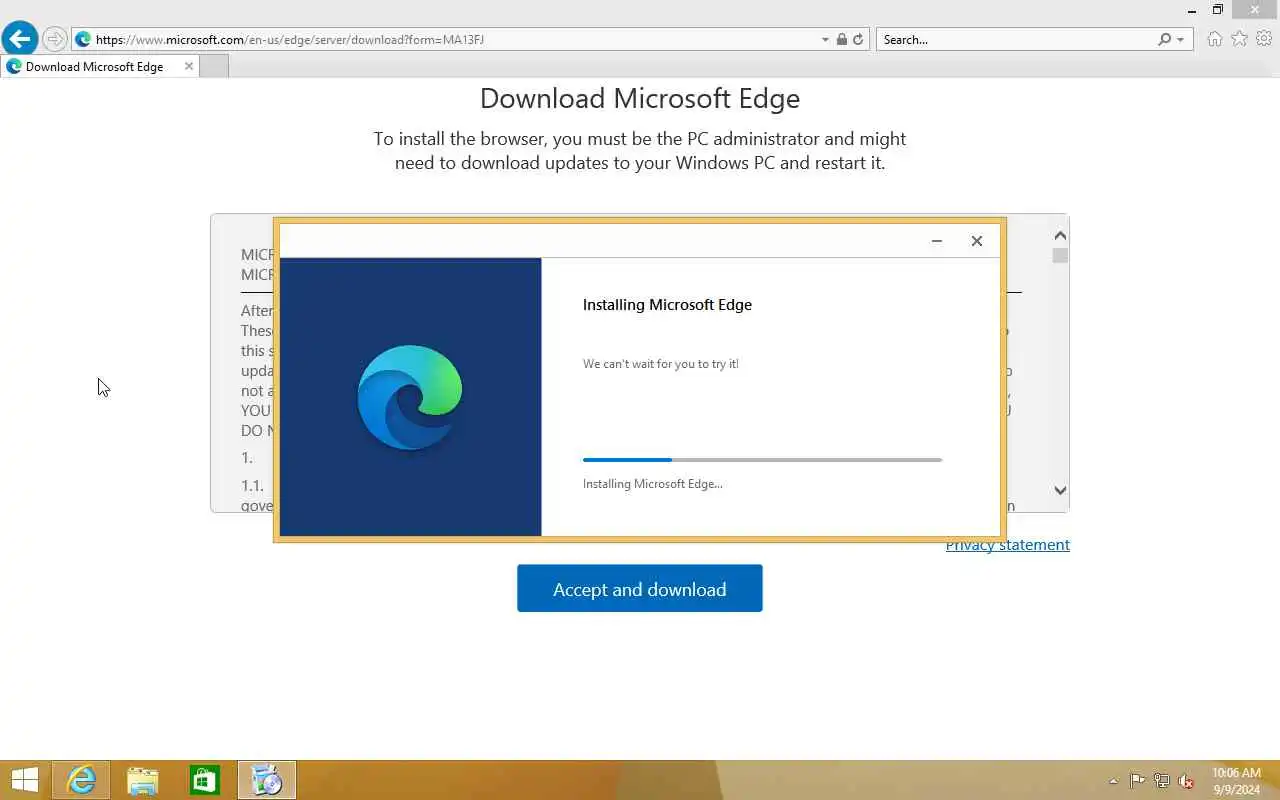Minimize the Edge installer dialog
Viewport: 1280px width, 800px height.
click(936, 241)
